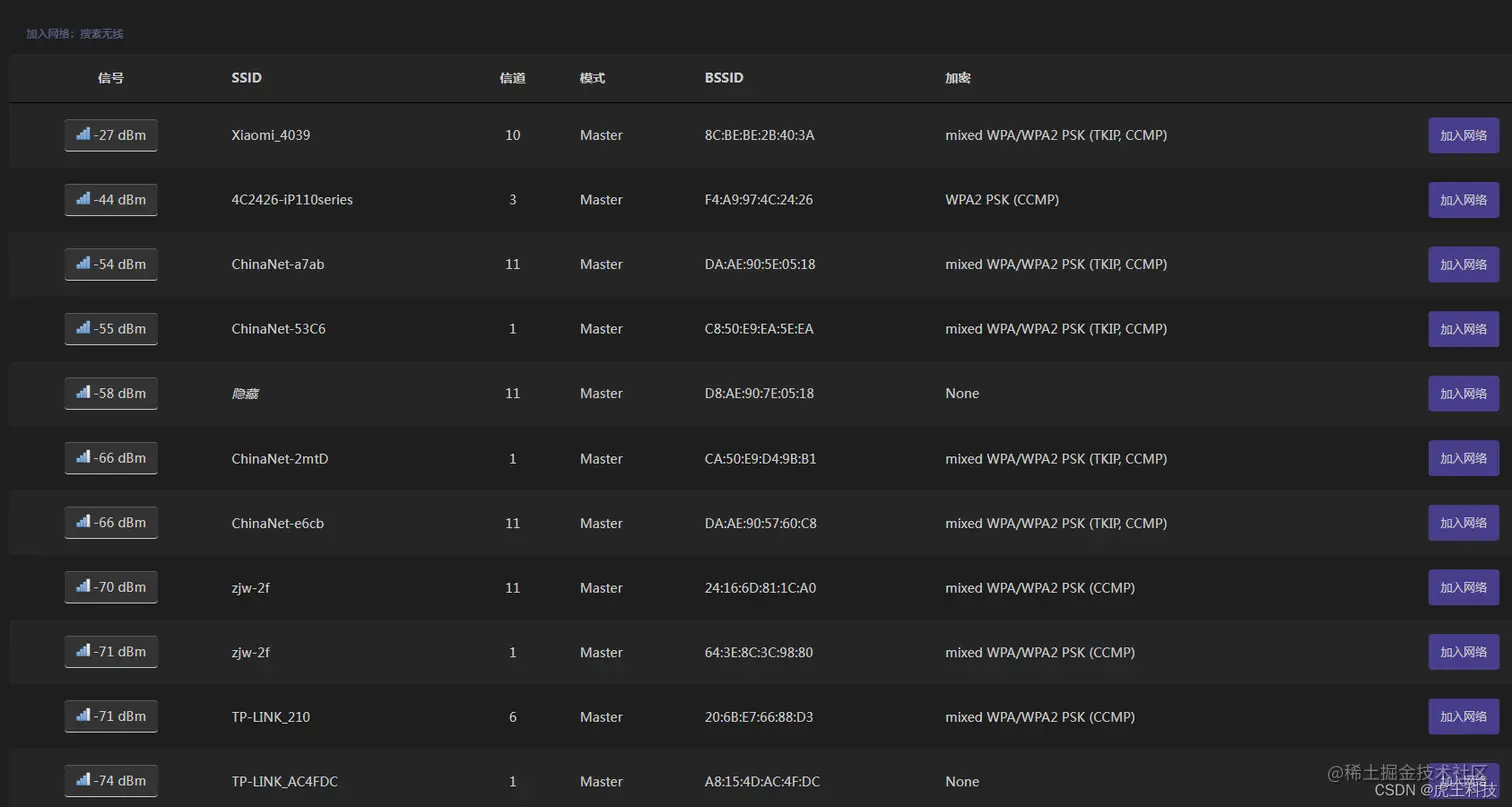The height and width of the screenshot is (807, 1512).
Task: Join zjw-2f network on channel 11
Action: click(x=1463, y=587)
